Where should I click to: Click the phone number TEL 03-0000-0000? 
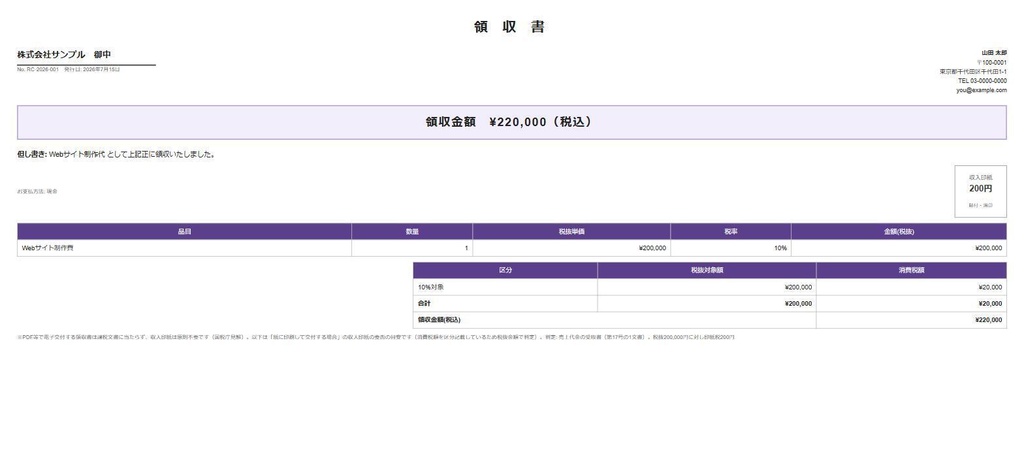point(982,80)
